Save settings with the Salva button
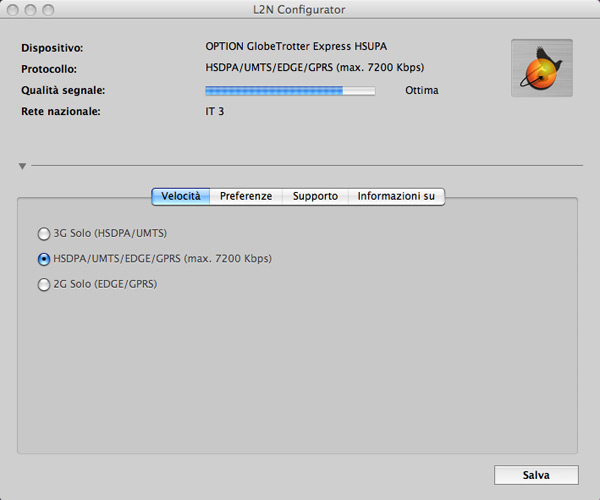600x500 pixels. [536, 475]
